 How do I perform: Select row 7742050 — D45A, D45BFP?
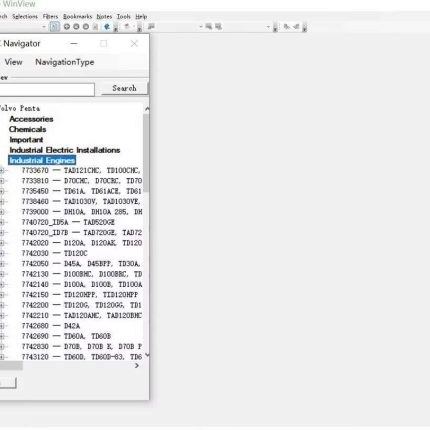click(x=81, y=264)
